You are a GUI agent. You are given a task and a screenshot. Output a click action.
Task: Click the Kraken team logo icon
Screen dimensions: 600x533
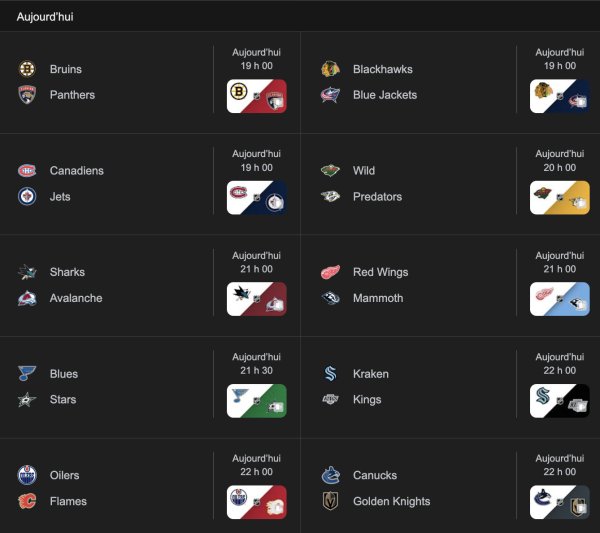(x=330, y=374)
